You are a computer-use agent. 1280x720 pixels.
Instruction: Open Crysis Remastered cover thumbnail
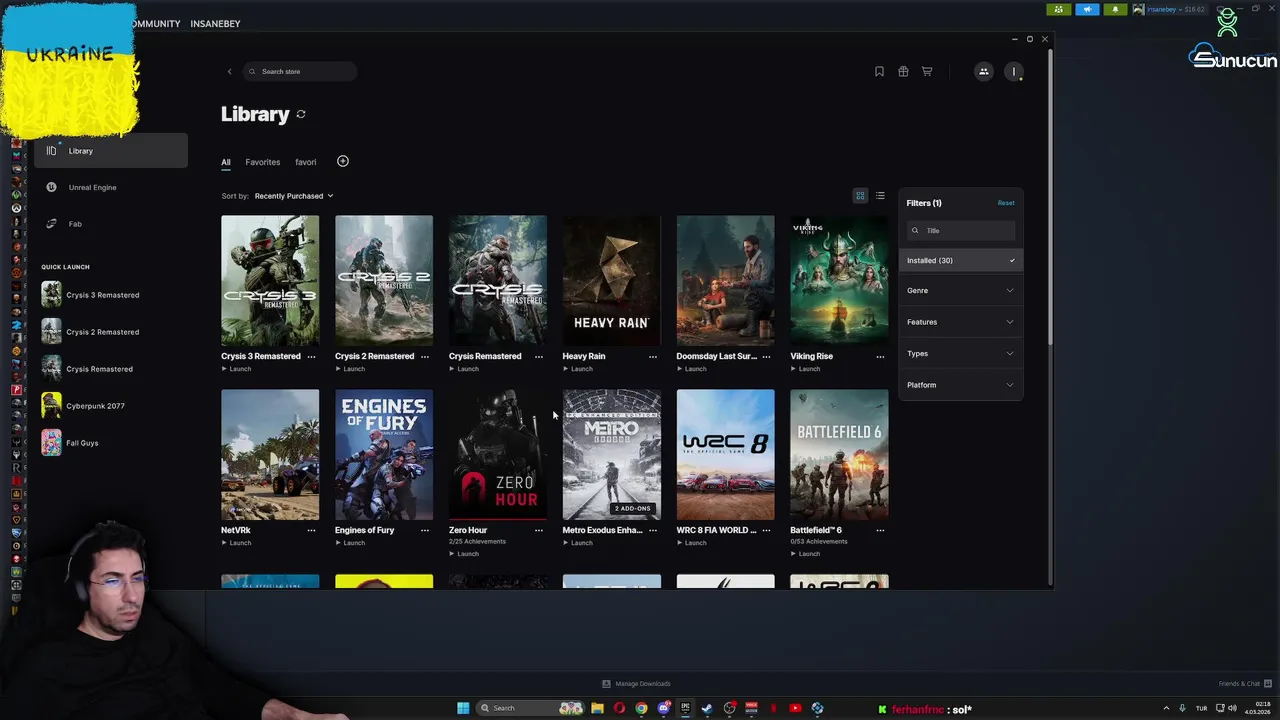pos(498,280)
